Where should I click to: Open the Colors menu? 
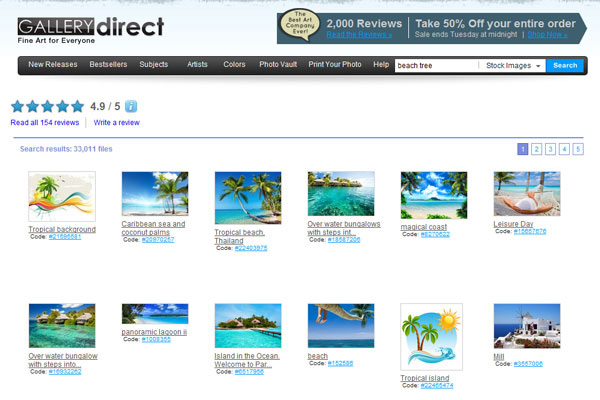point(234,64)
